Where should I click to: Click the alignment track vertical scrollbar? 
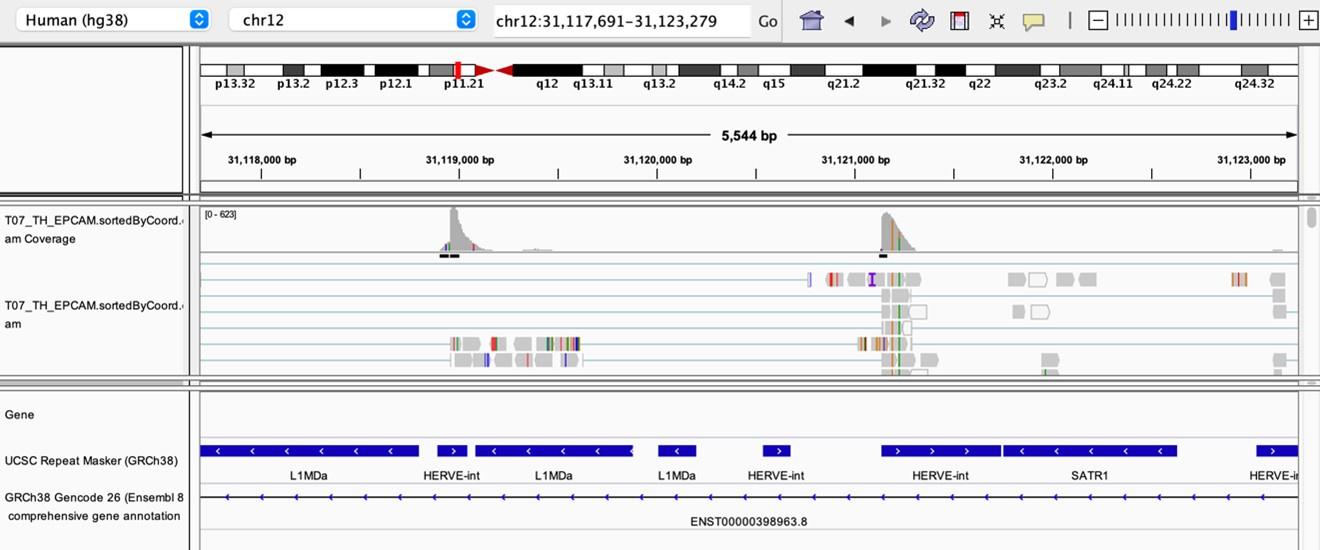click(x=1312, y=219)
